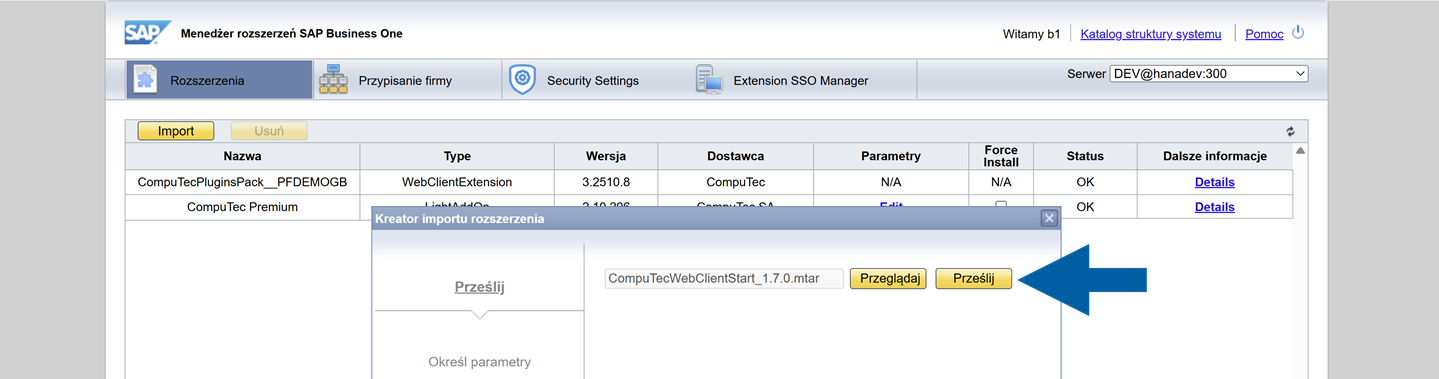Click the Parametry column header

[x=890, y=156]
